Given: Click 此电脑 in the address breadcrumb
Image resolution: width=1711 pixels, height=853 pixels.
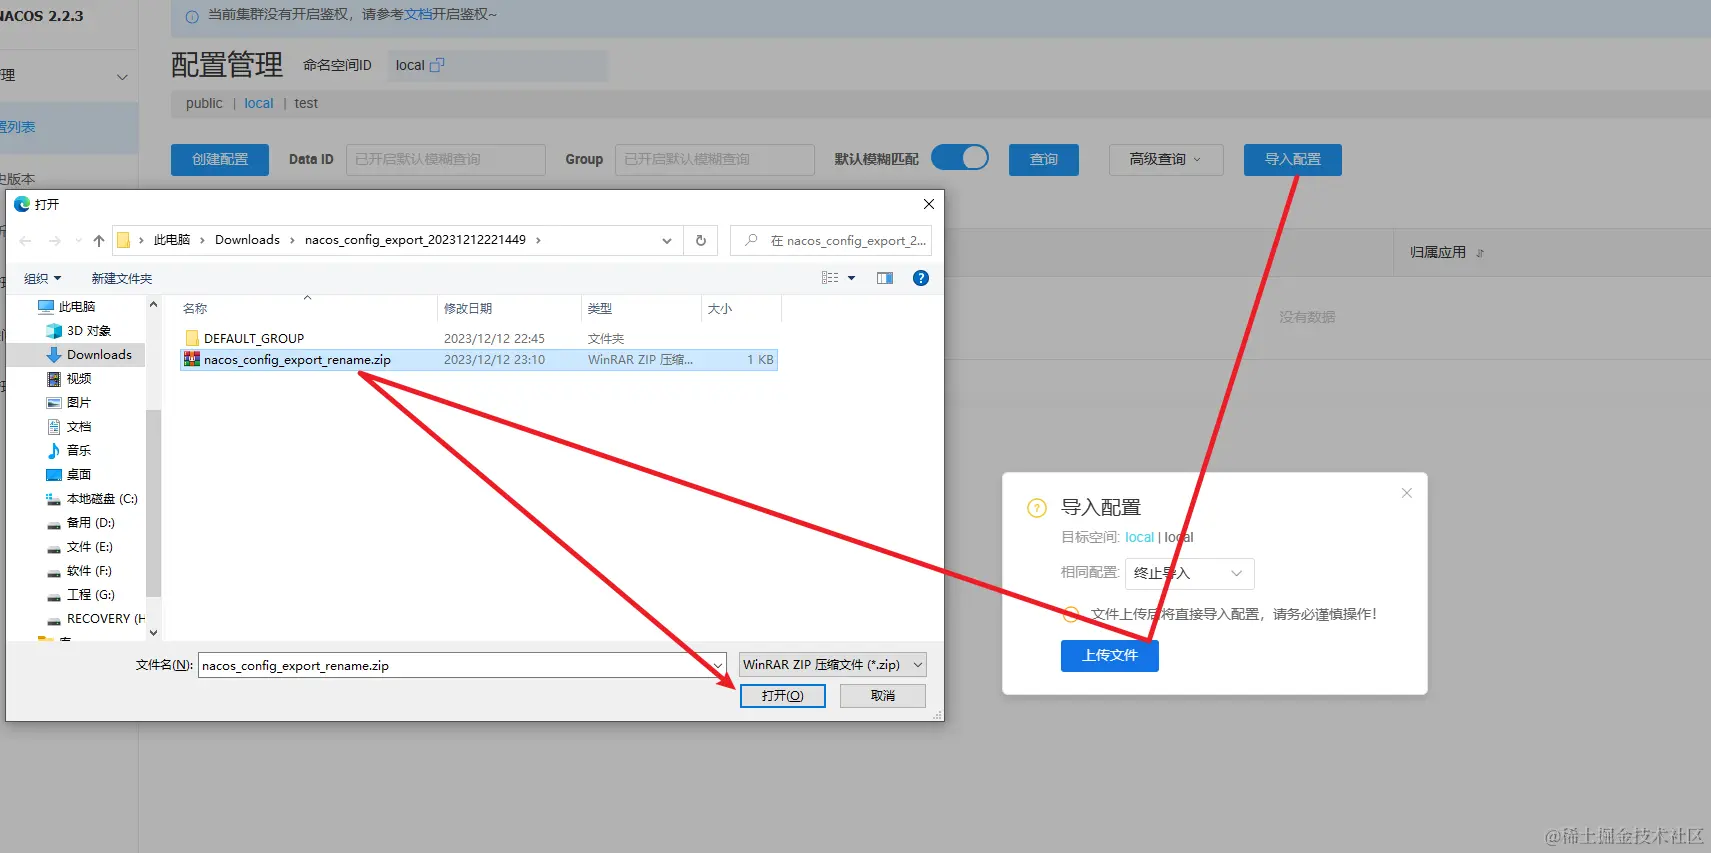Looking at the screenshot, I should click(x=172, y=240).
